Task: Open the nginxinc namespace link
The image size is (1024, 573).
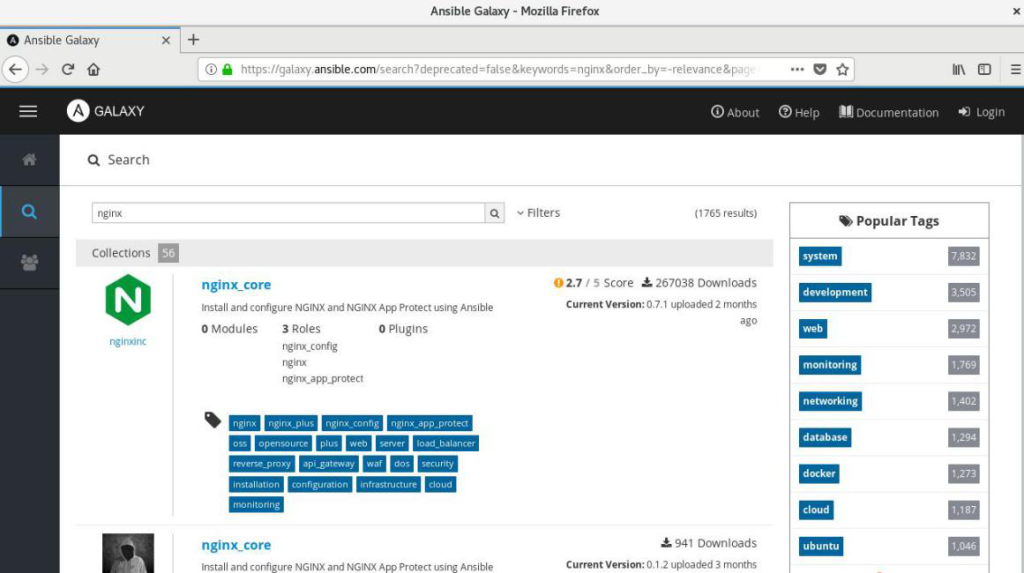Action: 128,342
